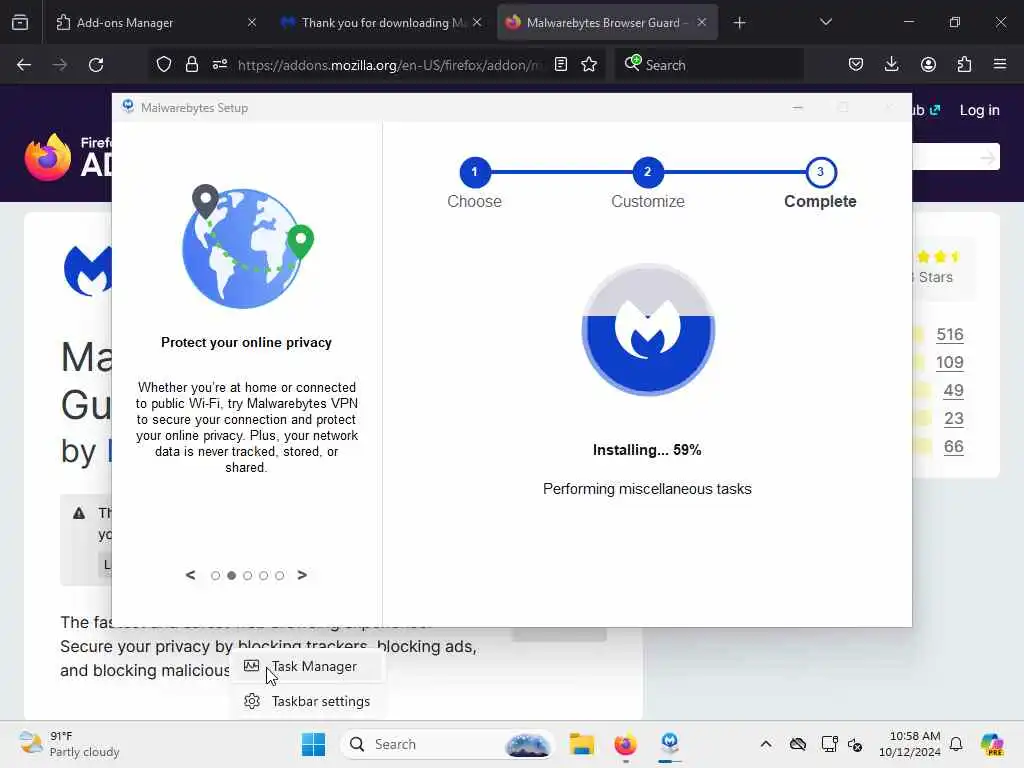The width and height of the screenshot is (1024, 768).
Task: Open a new tab with plus button
Action: [x=739, y=23]
